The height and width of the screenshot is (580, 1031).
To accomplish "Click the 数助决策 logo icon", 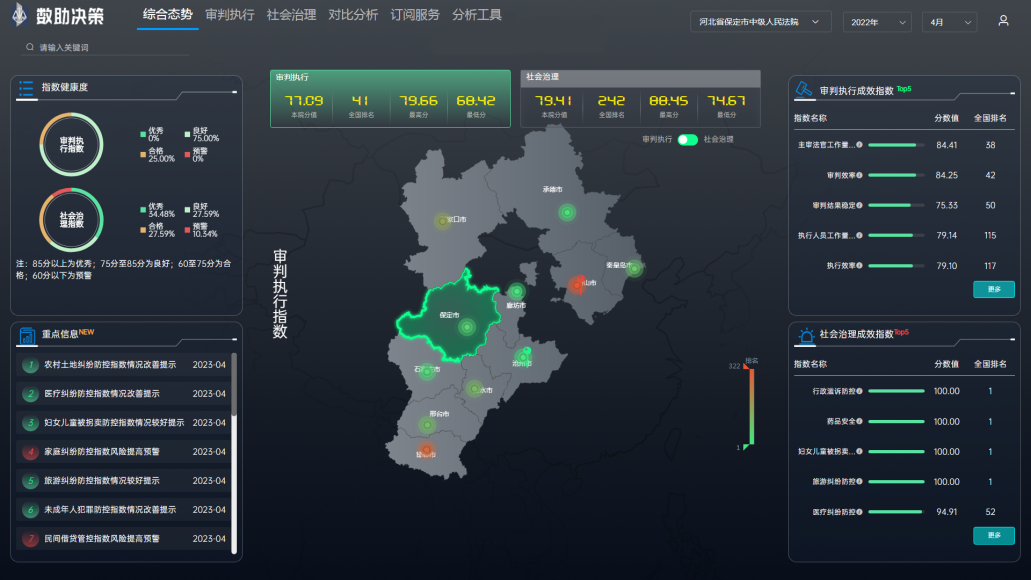I will click(x=19, y=17).
